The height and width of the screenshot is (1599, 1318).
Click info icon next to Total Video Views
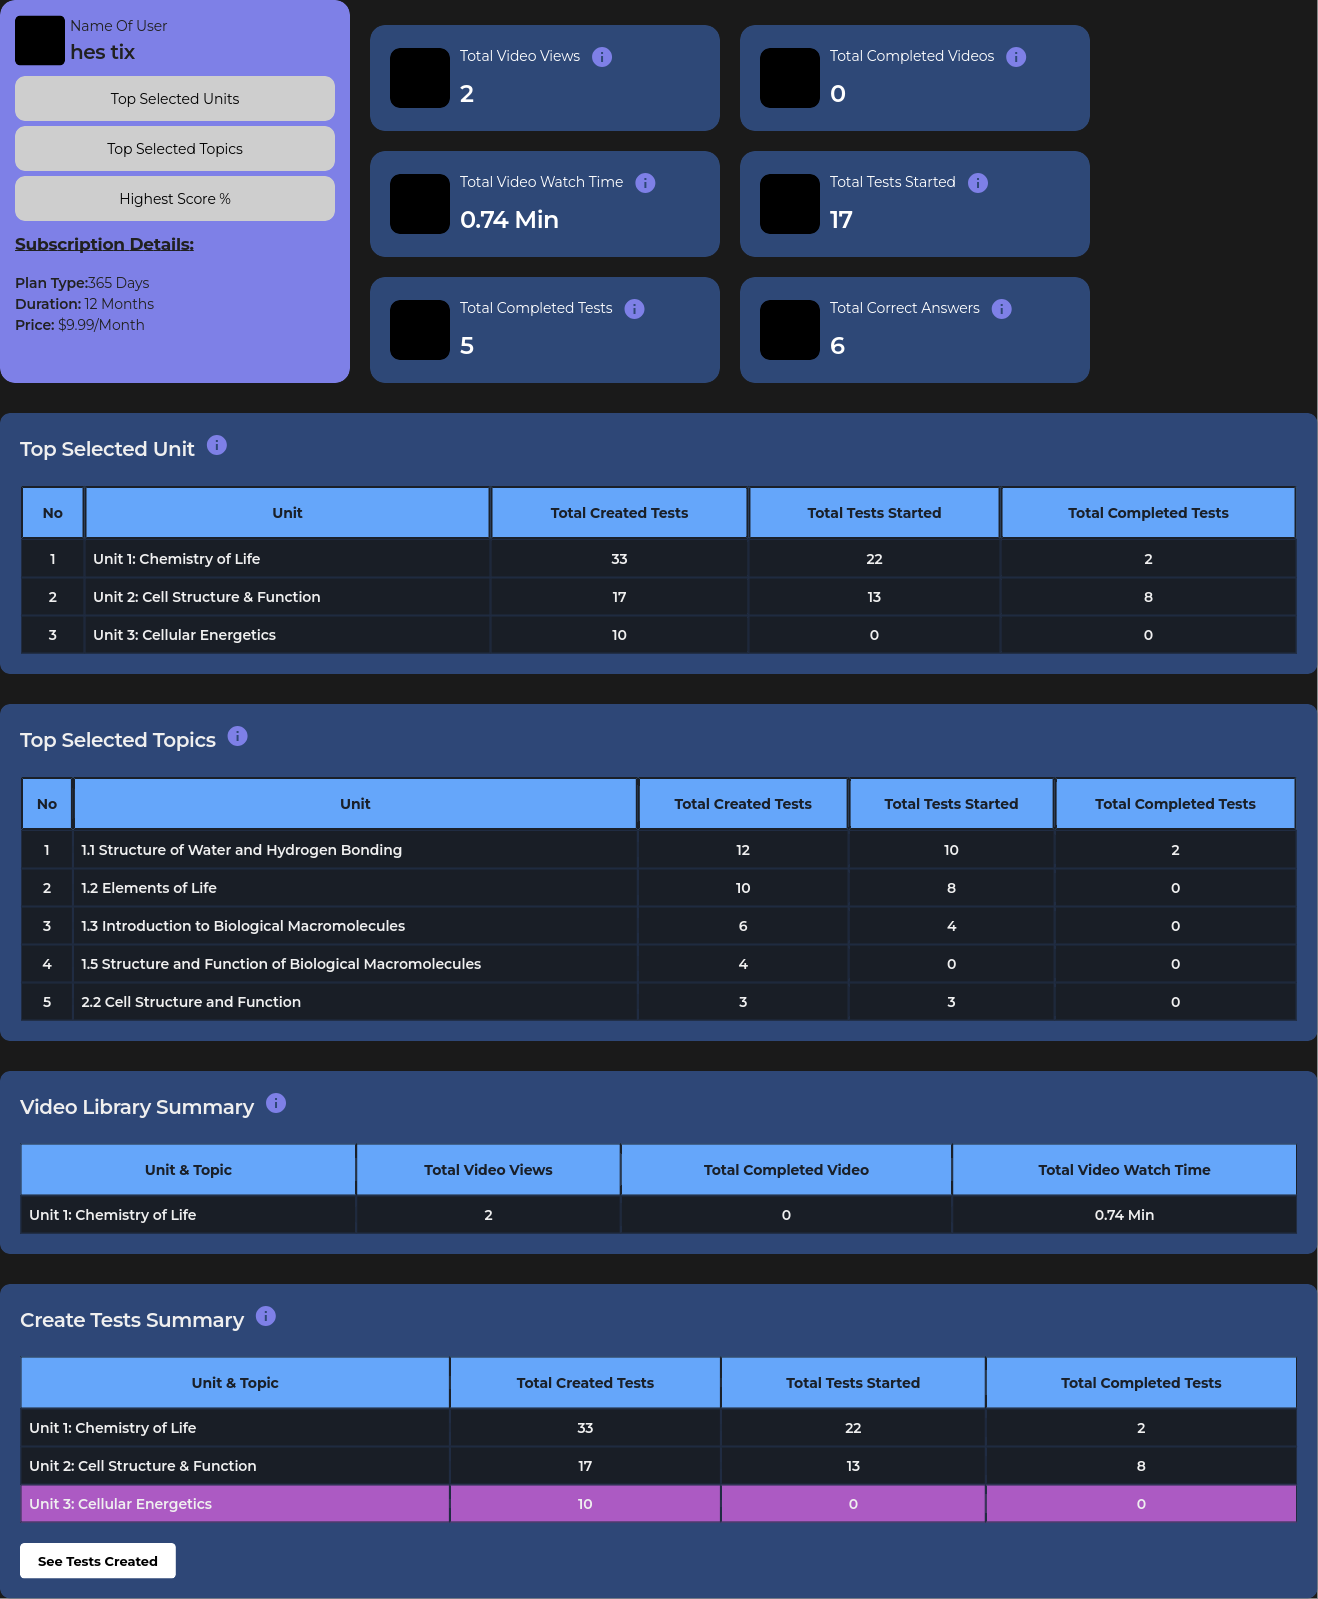coord(602,57)
